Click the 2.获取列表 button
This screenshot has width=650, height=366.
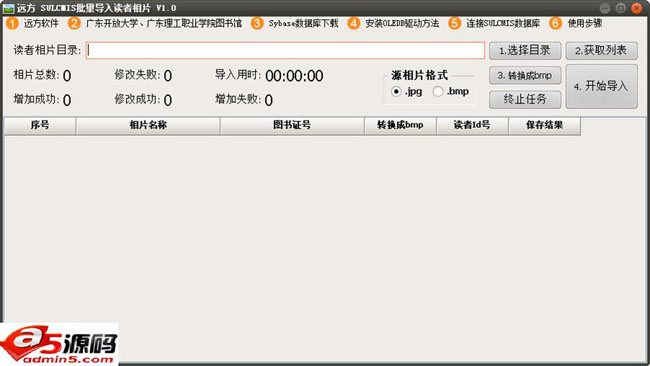click(601, 51)
